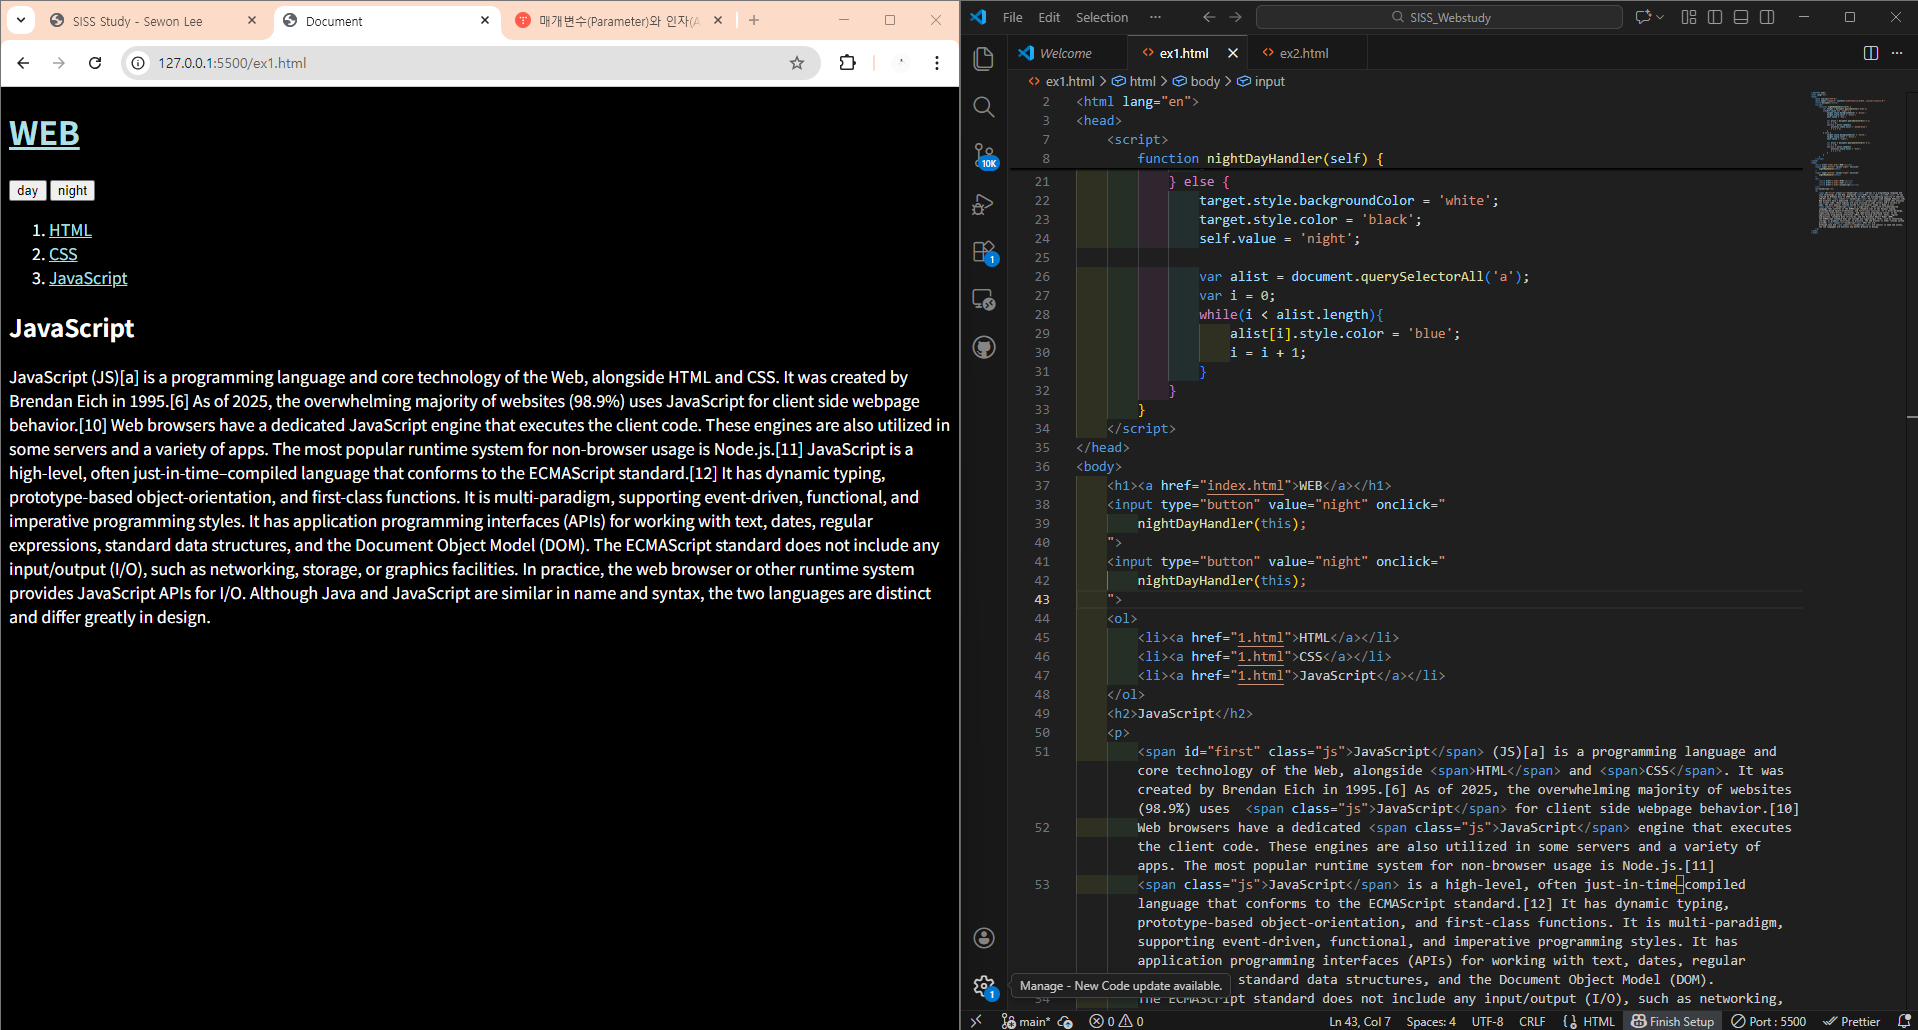
Task: Toggle the bottom panel layout button
Action: point(1741,17)
